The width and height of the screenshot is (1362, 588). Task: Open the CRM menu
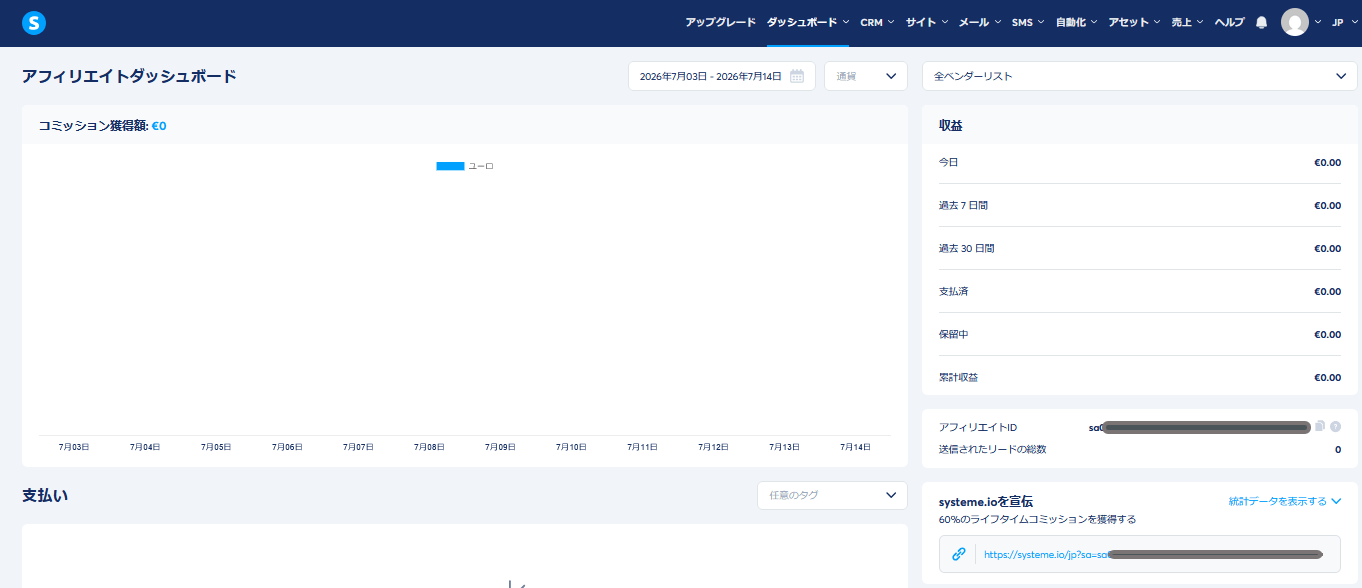pyautogui.click(x=877, y=22)
